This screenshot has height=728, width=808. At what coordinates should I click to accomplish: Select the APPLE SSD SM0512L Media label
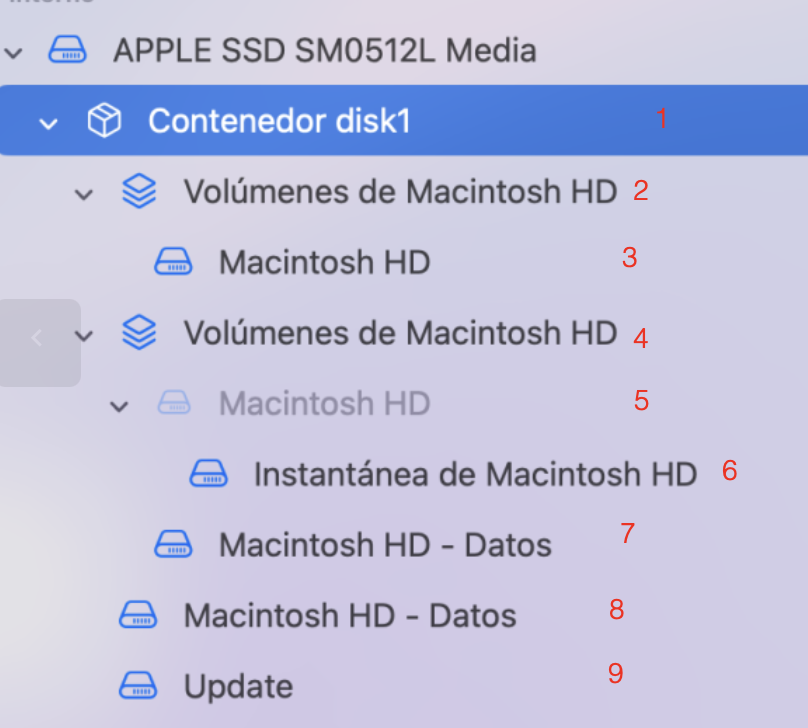pyautogui.click(x=324, y=51)
